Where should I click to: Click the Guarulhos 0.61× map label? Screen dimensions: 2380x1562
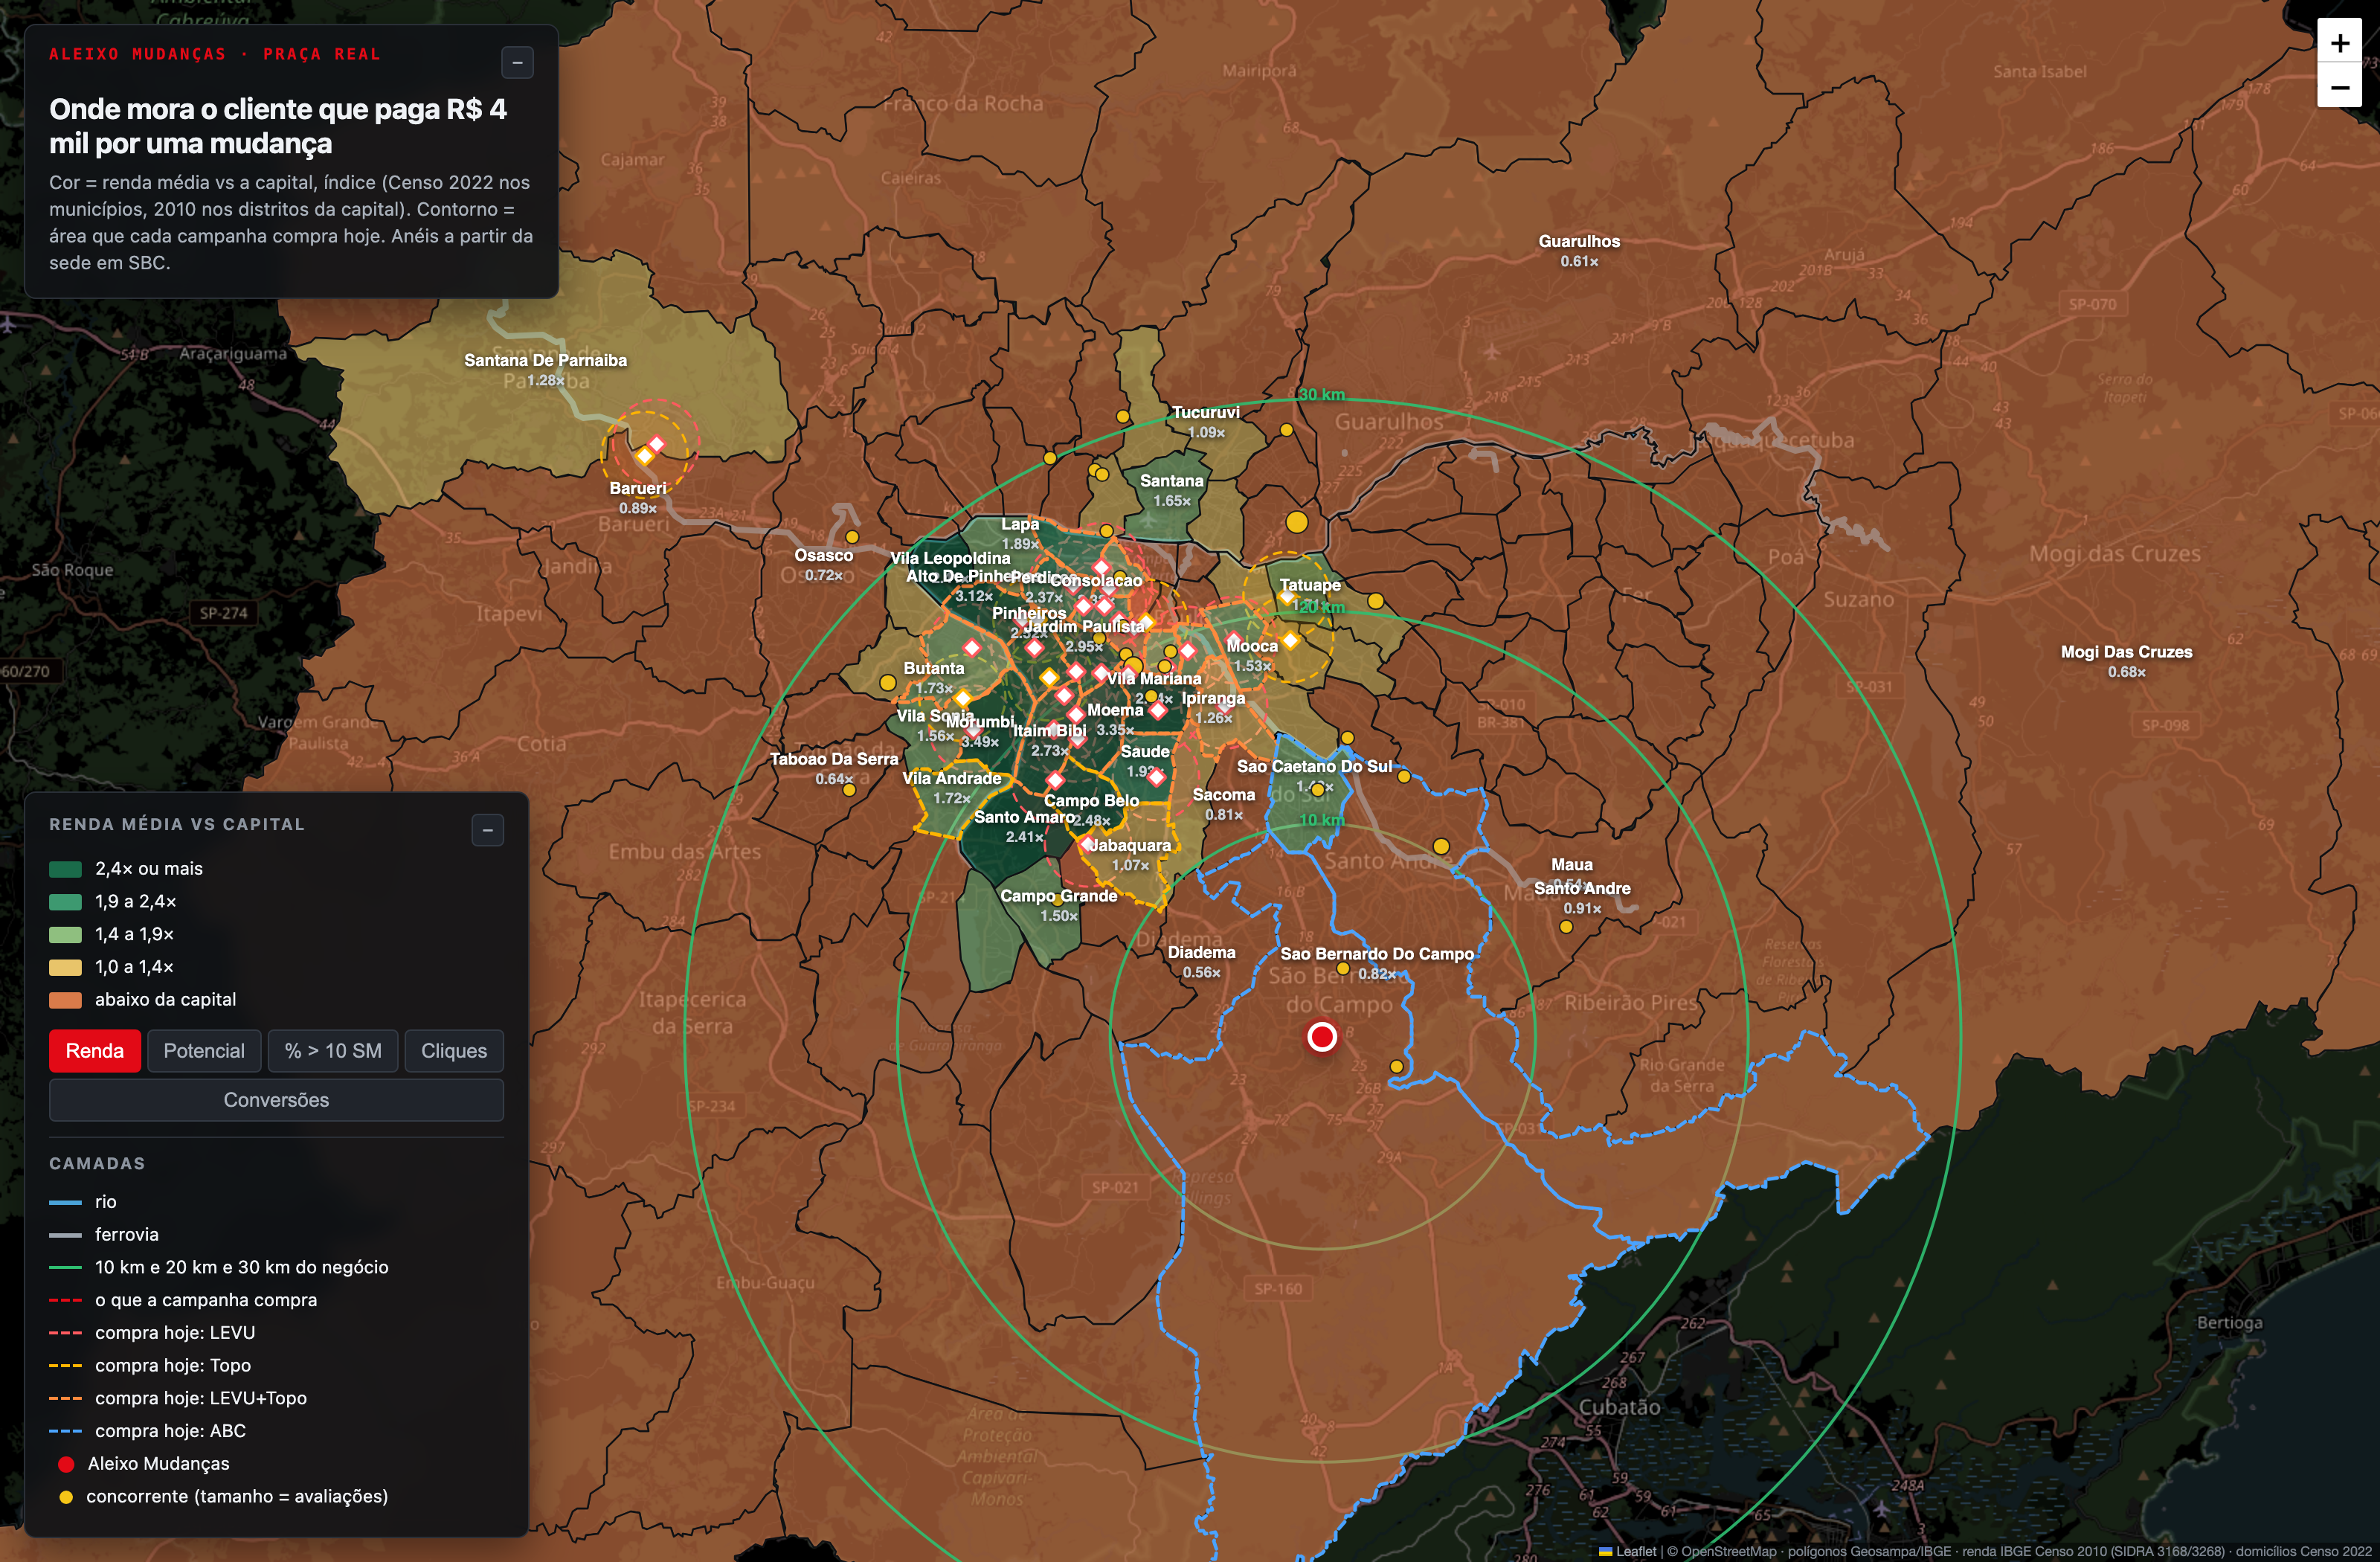[1579, 251]
